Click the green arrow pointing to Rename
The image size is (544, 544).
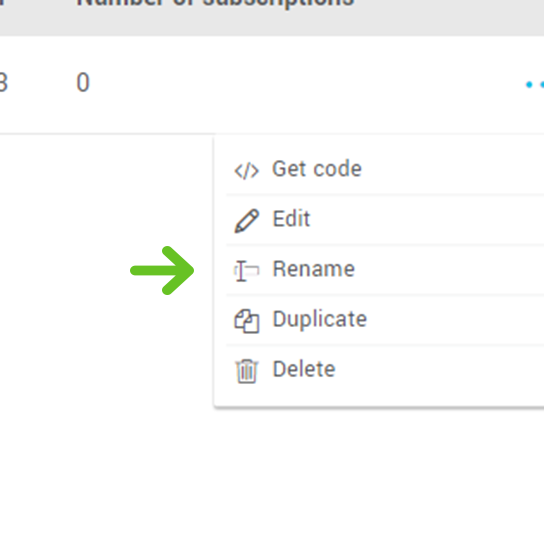162,270
